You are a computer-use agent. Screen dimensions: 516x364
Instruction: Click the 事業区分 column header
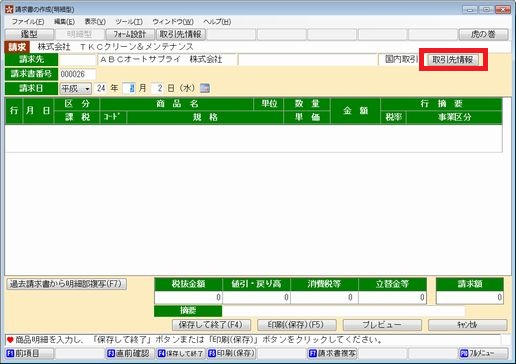(x=454, y=117)
